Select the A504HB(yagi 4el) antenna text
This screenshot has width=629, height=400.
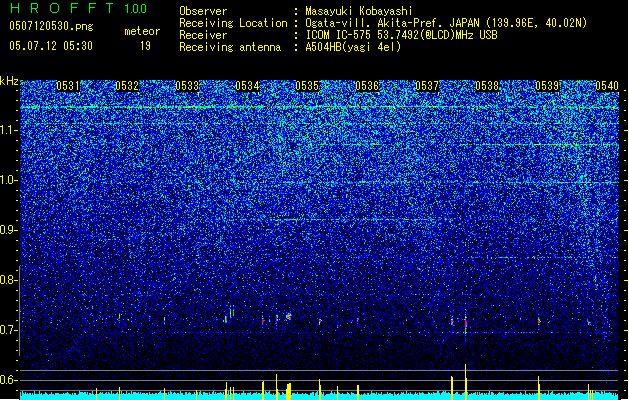pos(353,47)
